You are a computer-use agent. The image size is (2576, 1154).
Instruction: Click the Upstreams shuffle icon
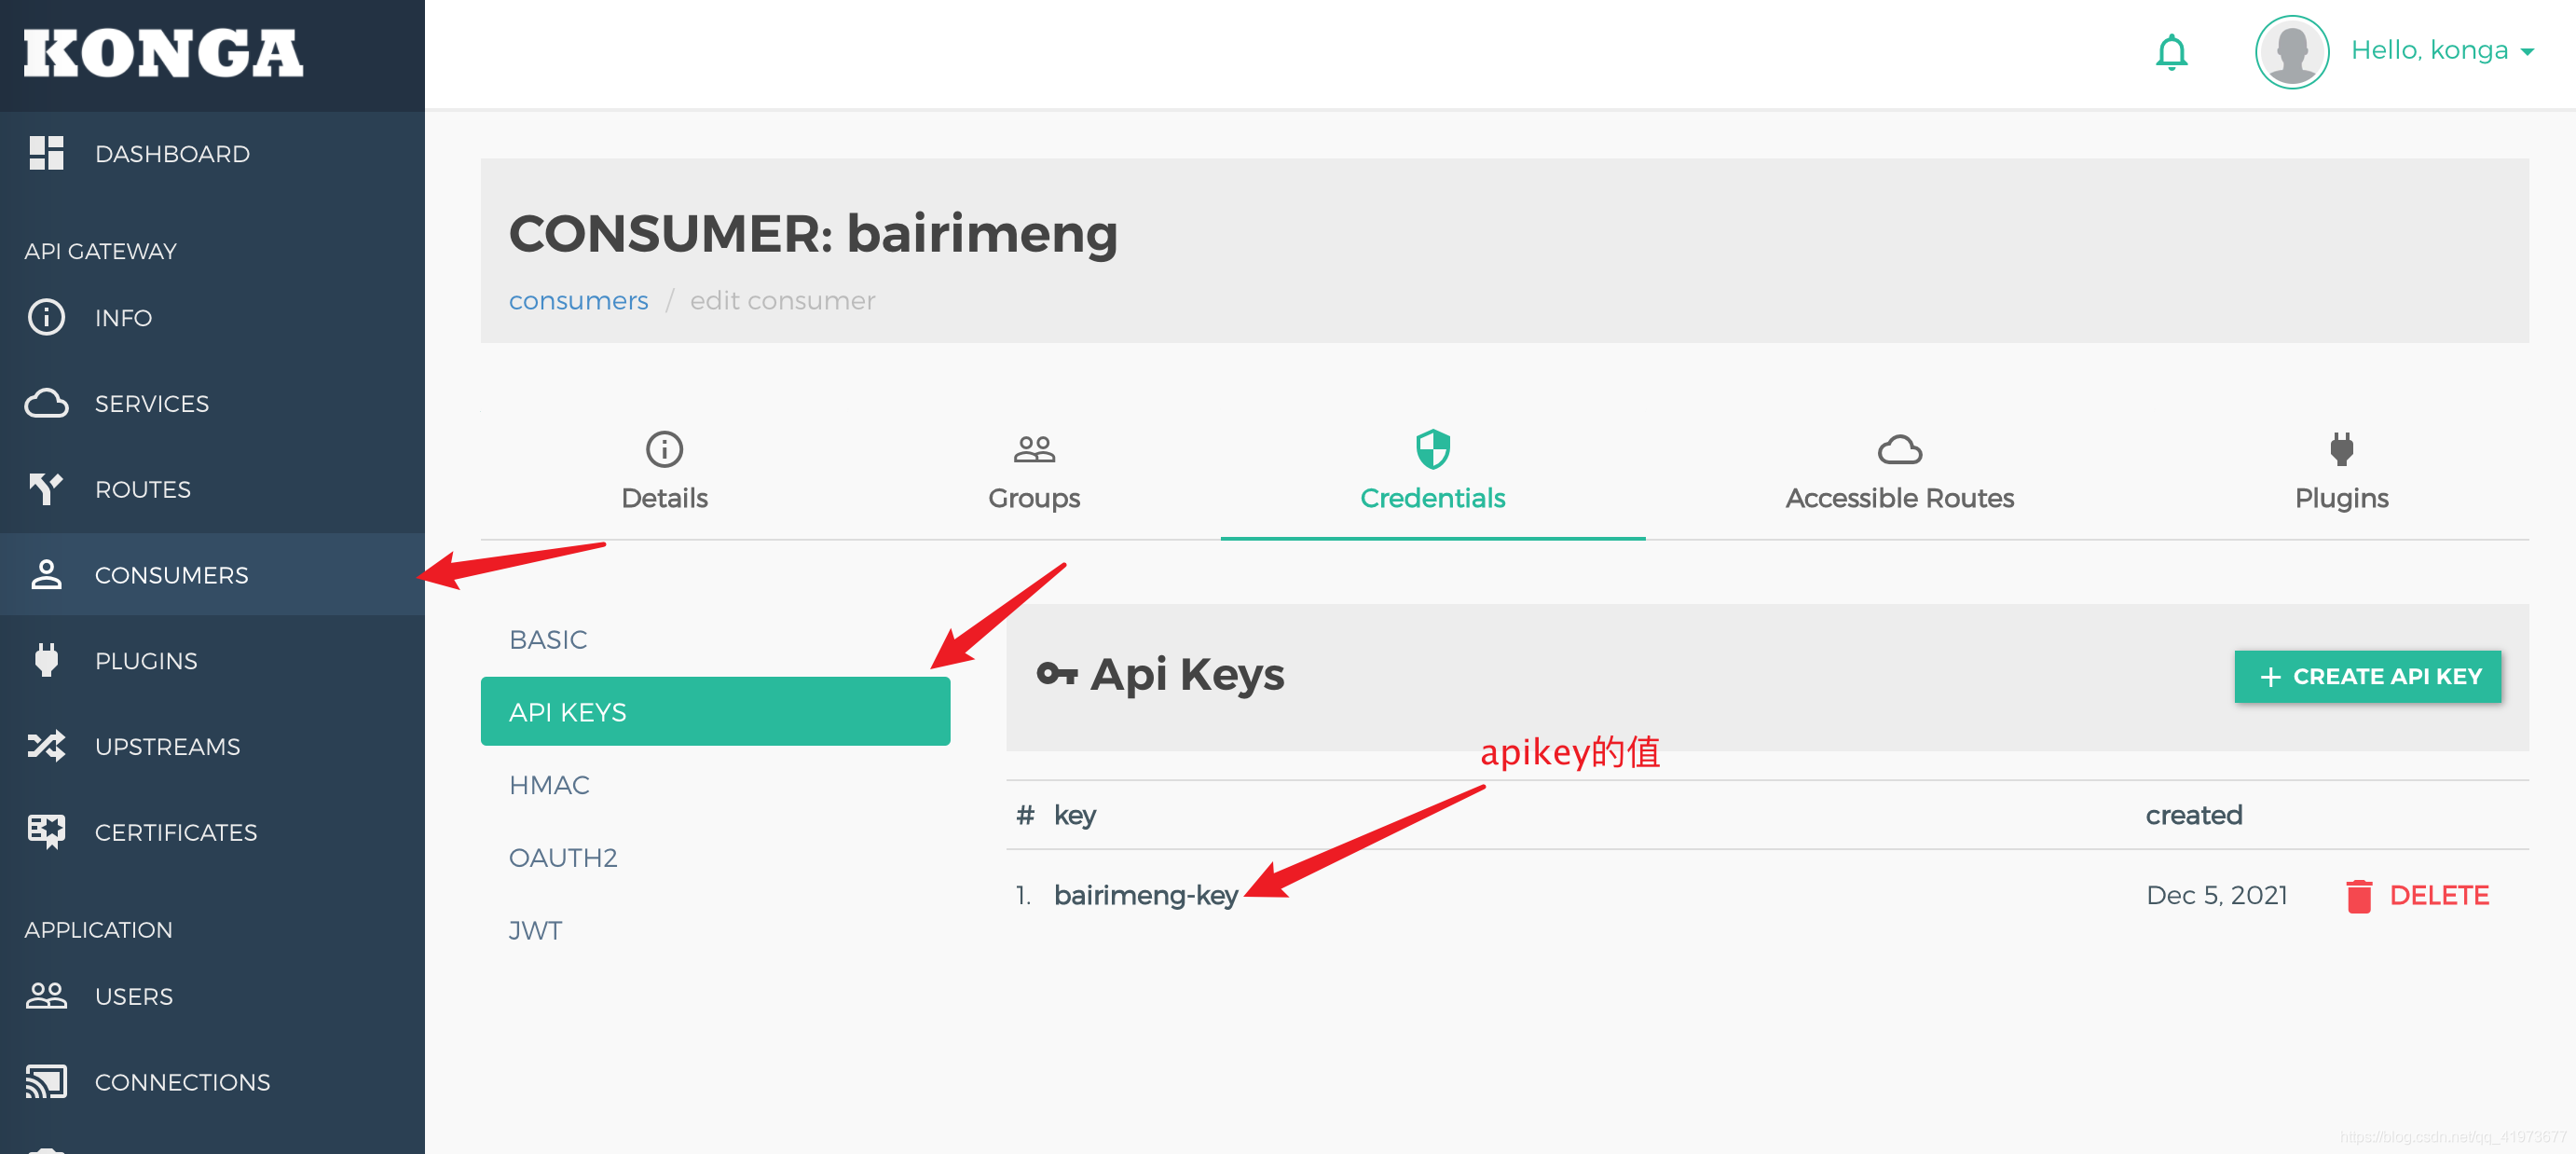(46, 746)
